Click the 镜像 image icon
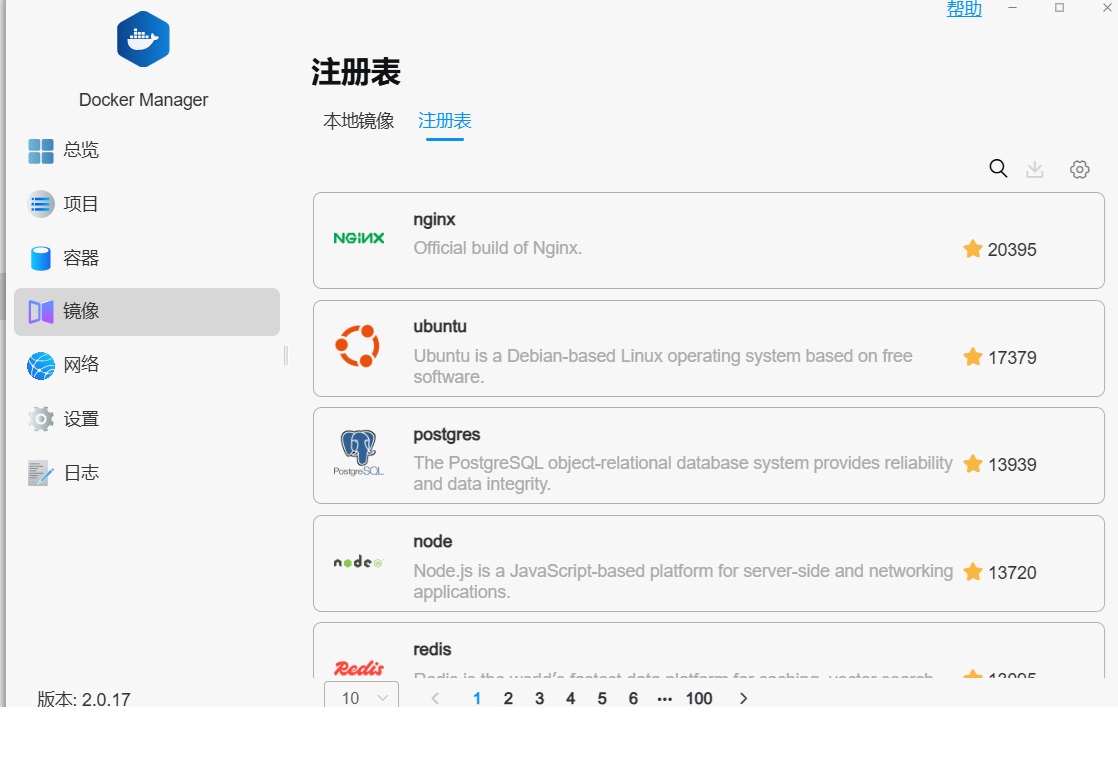 click(x=41, y=312)
